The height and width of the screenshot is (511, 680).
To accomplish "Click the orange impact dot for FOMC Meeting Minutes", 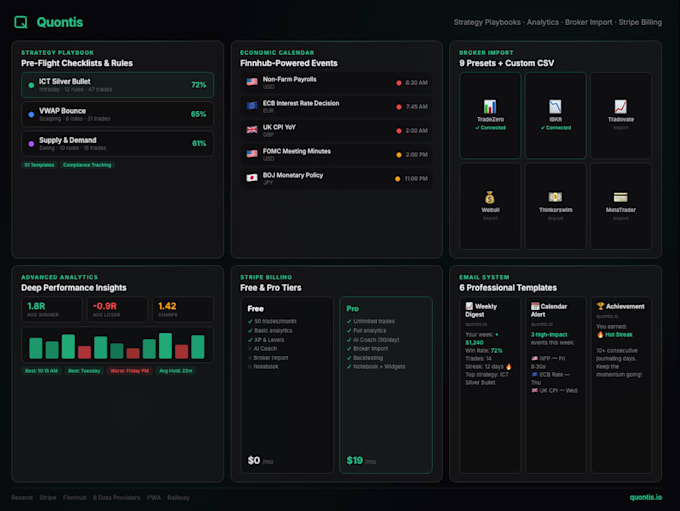I will pos(399,155).
